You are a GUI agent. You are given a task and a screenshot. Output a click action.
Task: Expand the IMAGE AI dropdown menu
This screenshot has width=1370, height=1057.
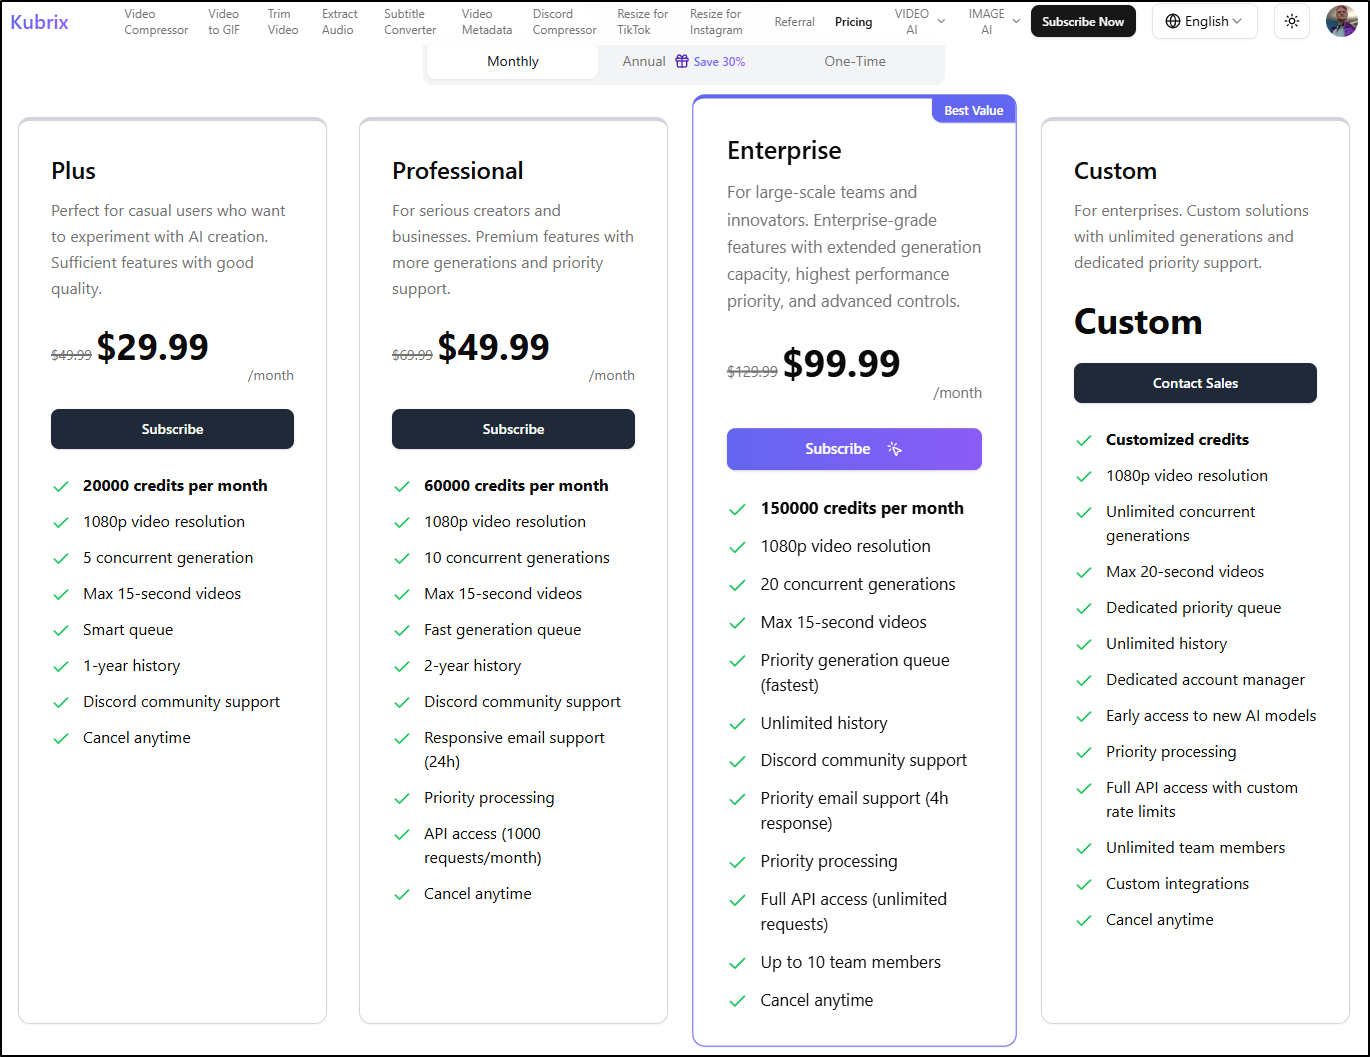[x=994, y=22]
